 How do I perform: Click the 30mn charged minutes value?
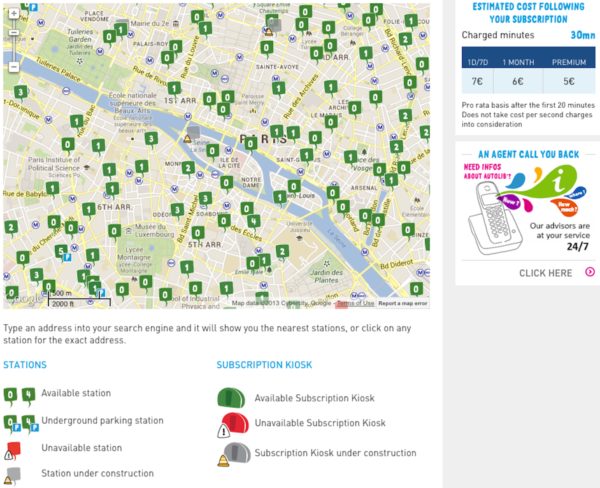click(x=583, y=35)
